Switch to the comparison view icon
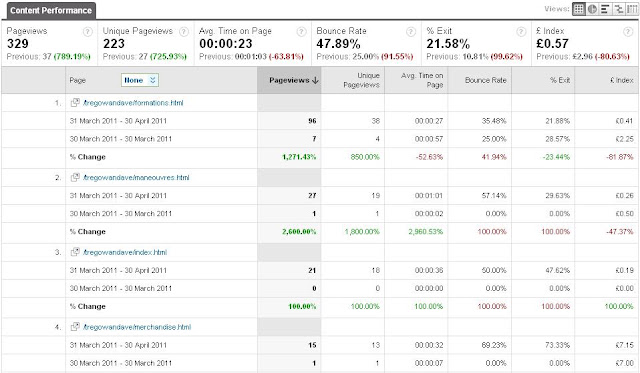 coord(618,9)
